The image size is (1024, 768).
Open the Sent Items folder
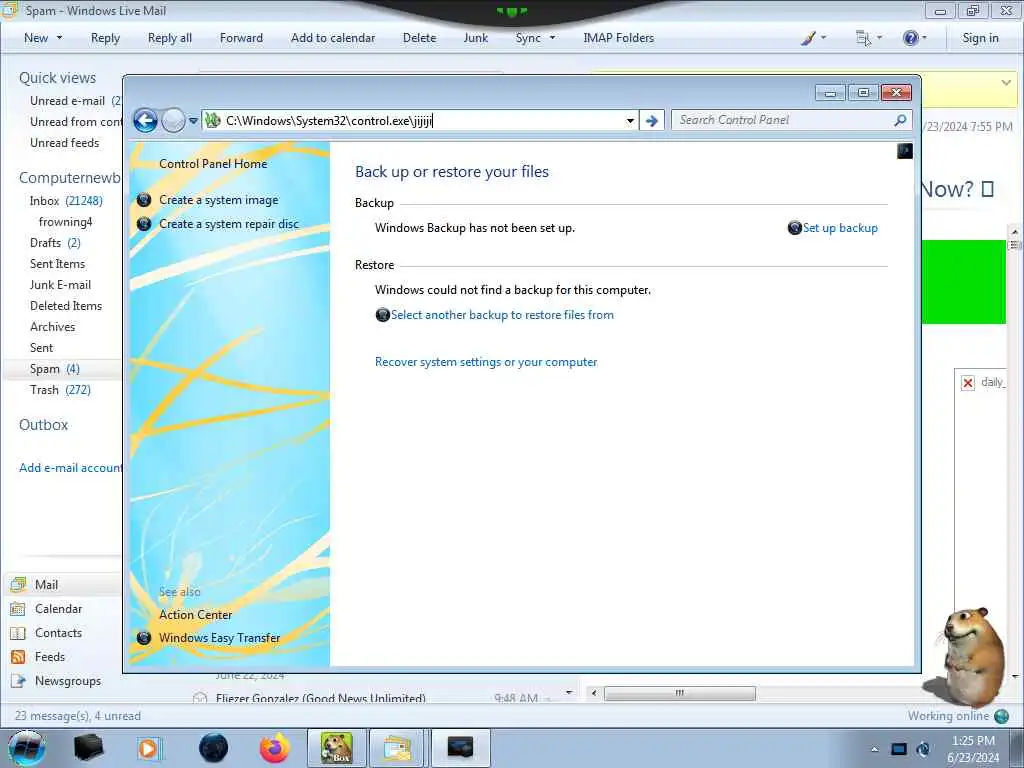(57, 264)
